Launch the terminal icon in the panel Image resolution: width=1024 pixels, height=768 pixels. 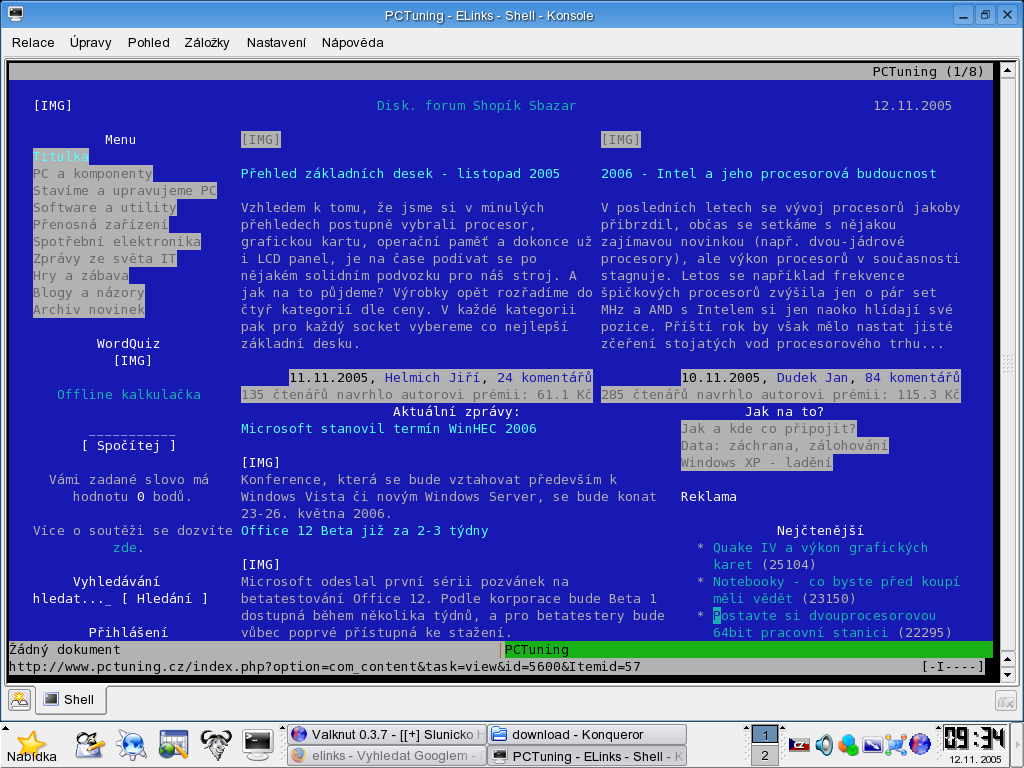257,744
